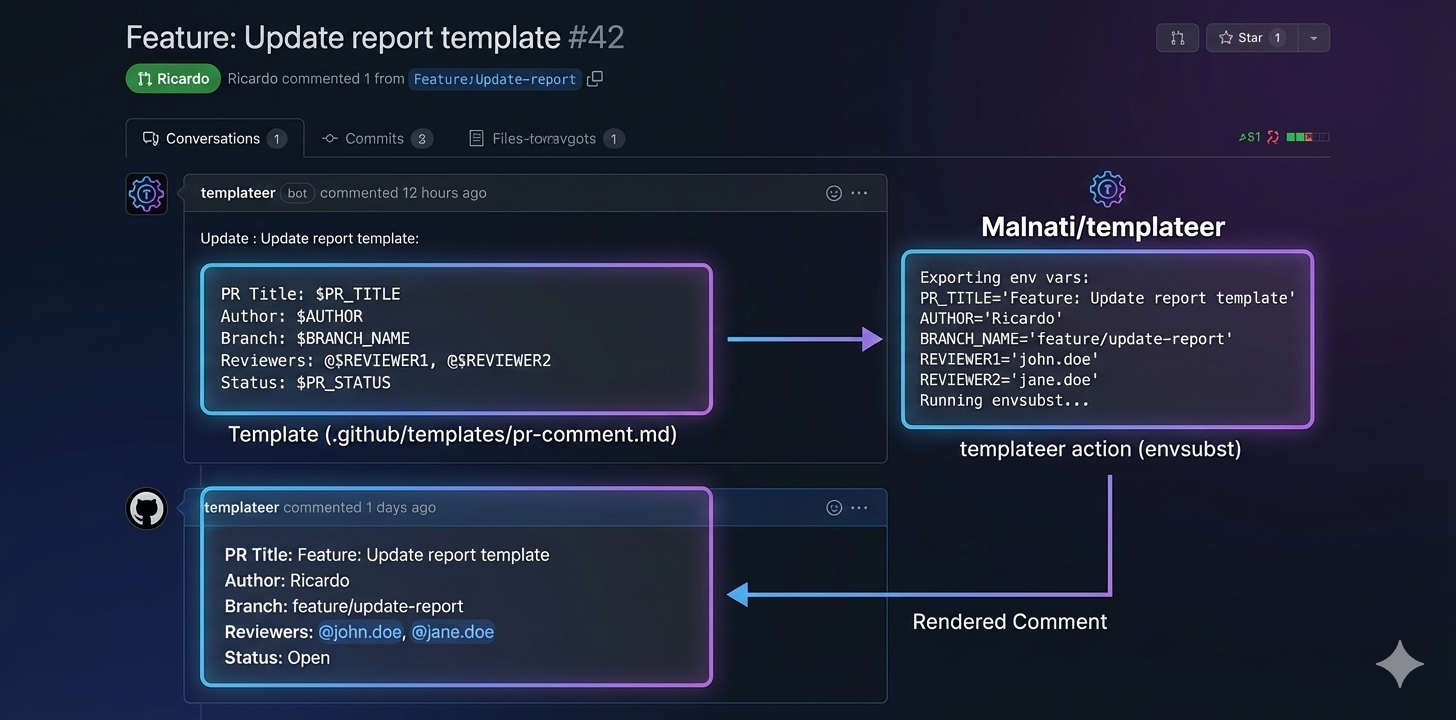1456x720 pixels.
Task: Open the @jane.doe reviewer profile
Action: (x=453, y=631)
